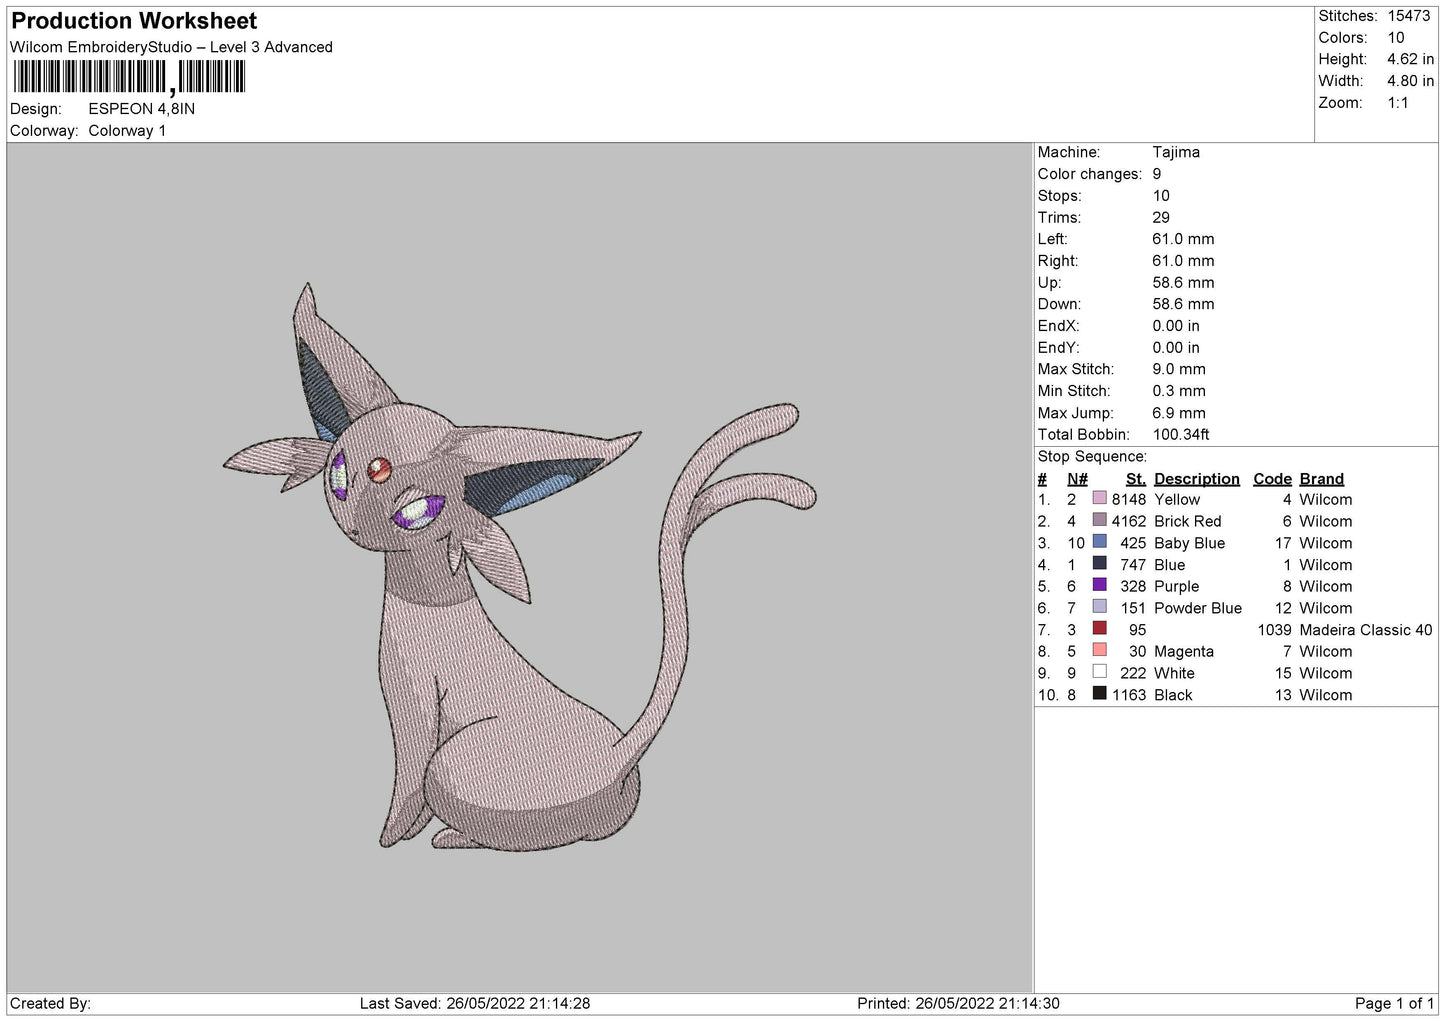
Task: Click the Black thread color swatch
Action: tap(1100, 694)
